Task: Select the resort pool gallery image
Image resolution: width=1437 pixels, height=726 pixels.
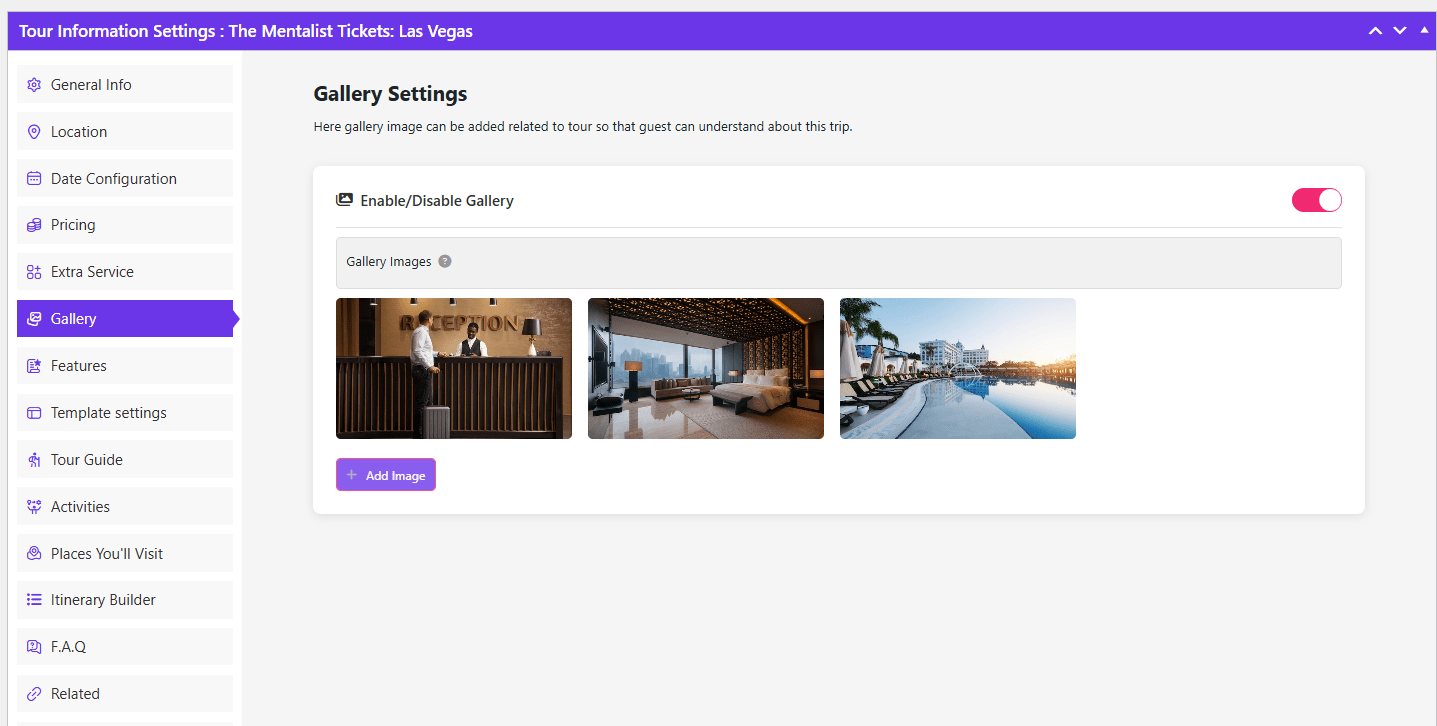Action: point(958,368)
